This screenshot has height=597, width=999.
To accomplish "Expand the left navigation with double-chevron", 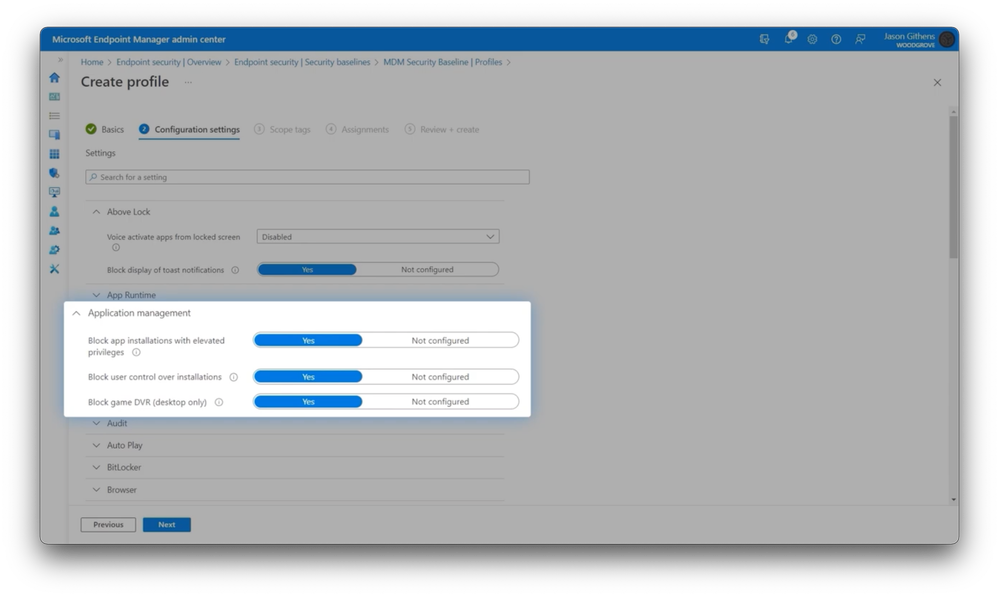I will (x=60, y=60).
